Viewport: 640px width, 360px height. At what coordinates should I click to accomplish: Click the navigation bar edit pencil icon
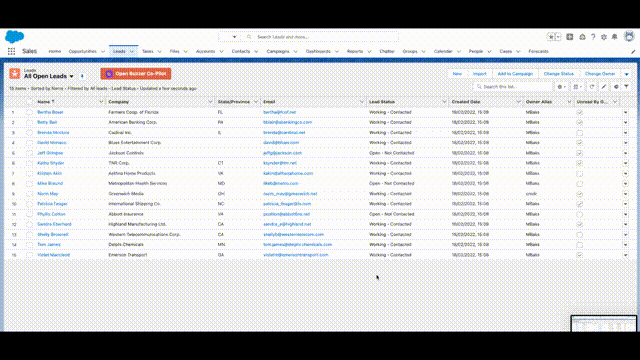pos(633,51)
